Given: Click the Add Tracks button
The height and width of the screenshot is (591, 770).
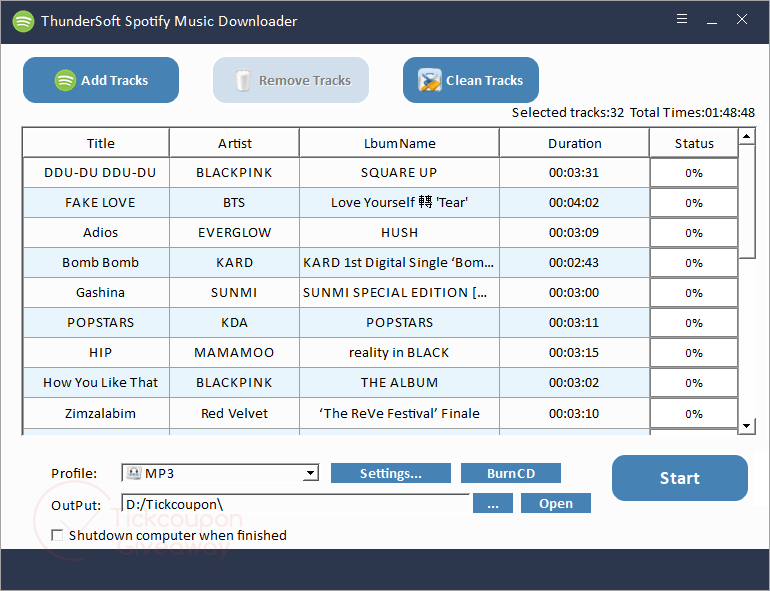Looking at the screenshot, I should [x=101, y=80].
